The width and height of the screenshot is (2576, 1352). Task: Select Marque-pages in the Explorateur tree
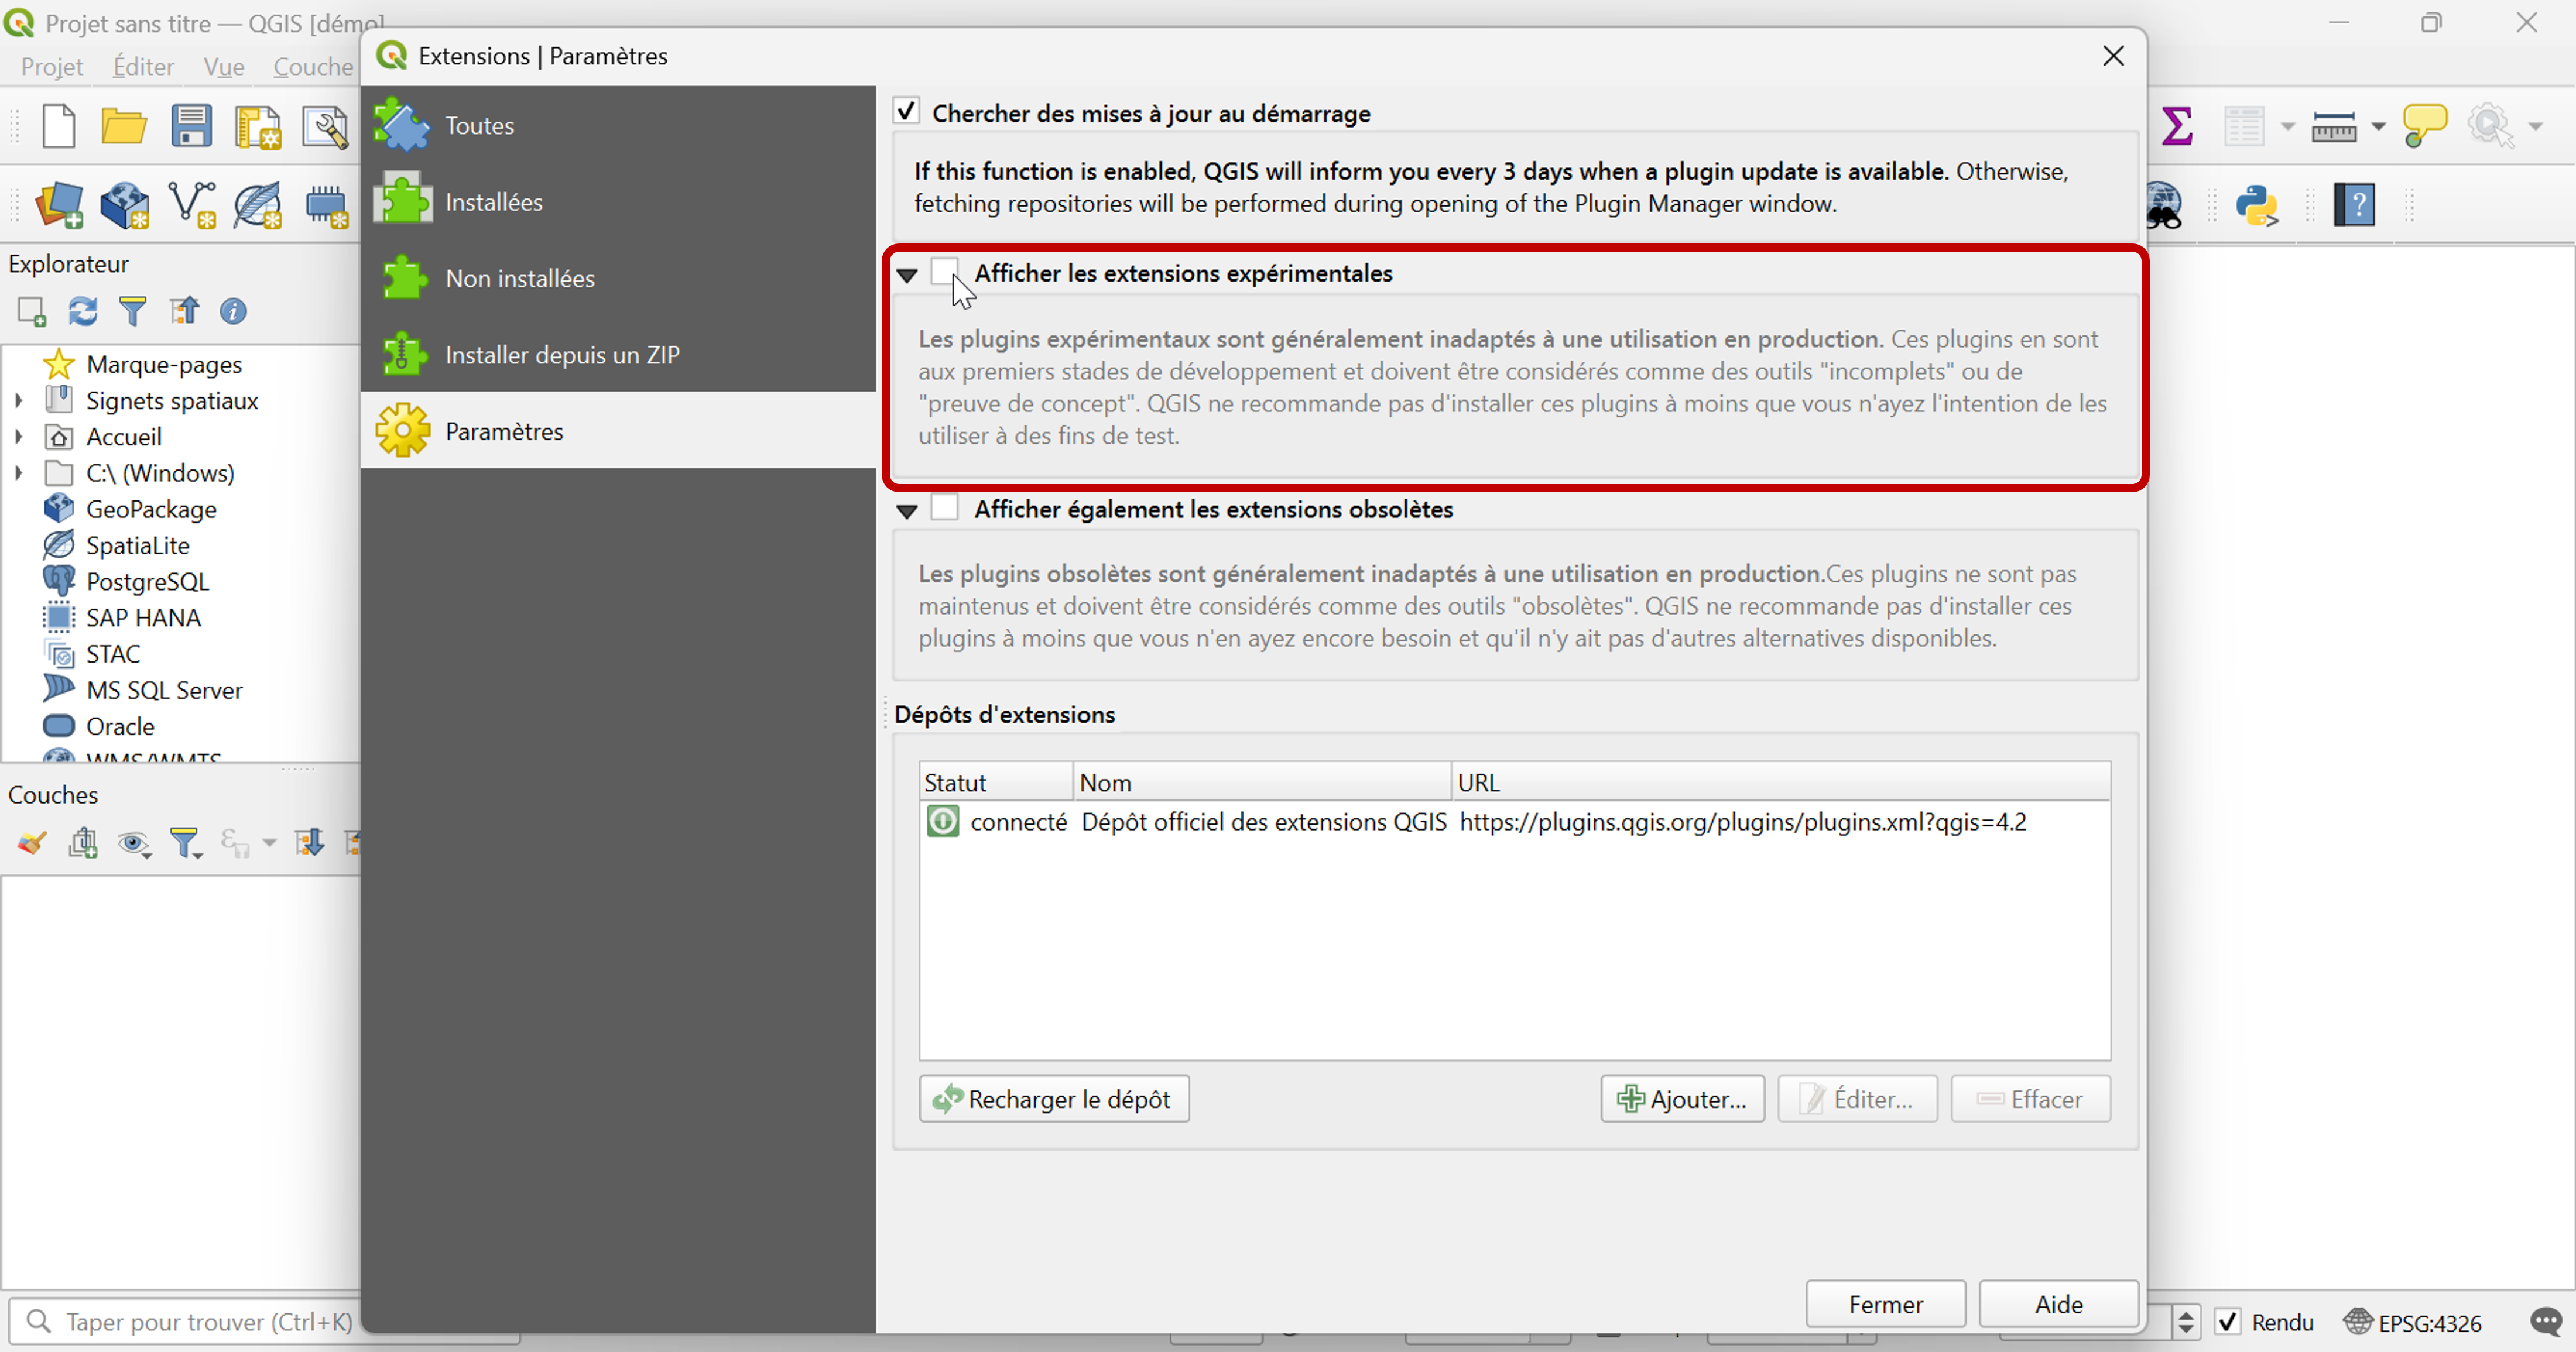[x=164, y=364]
